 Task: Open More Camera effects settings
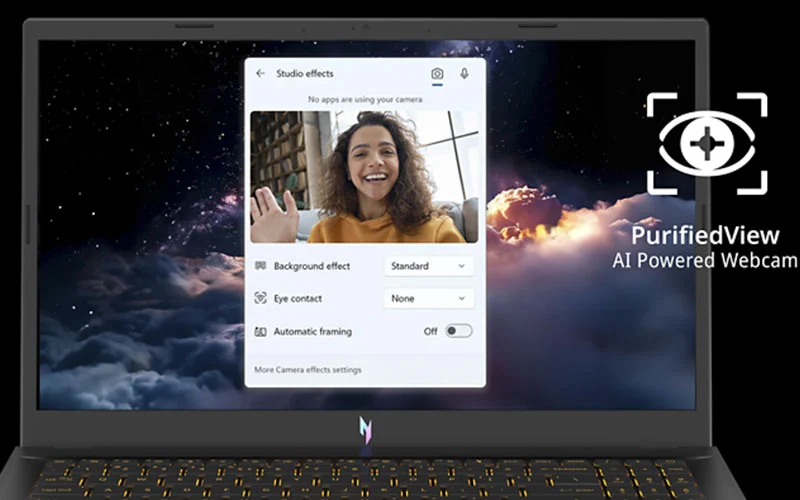[308, 370]
